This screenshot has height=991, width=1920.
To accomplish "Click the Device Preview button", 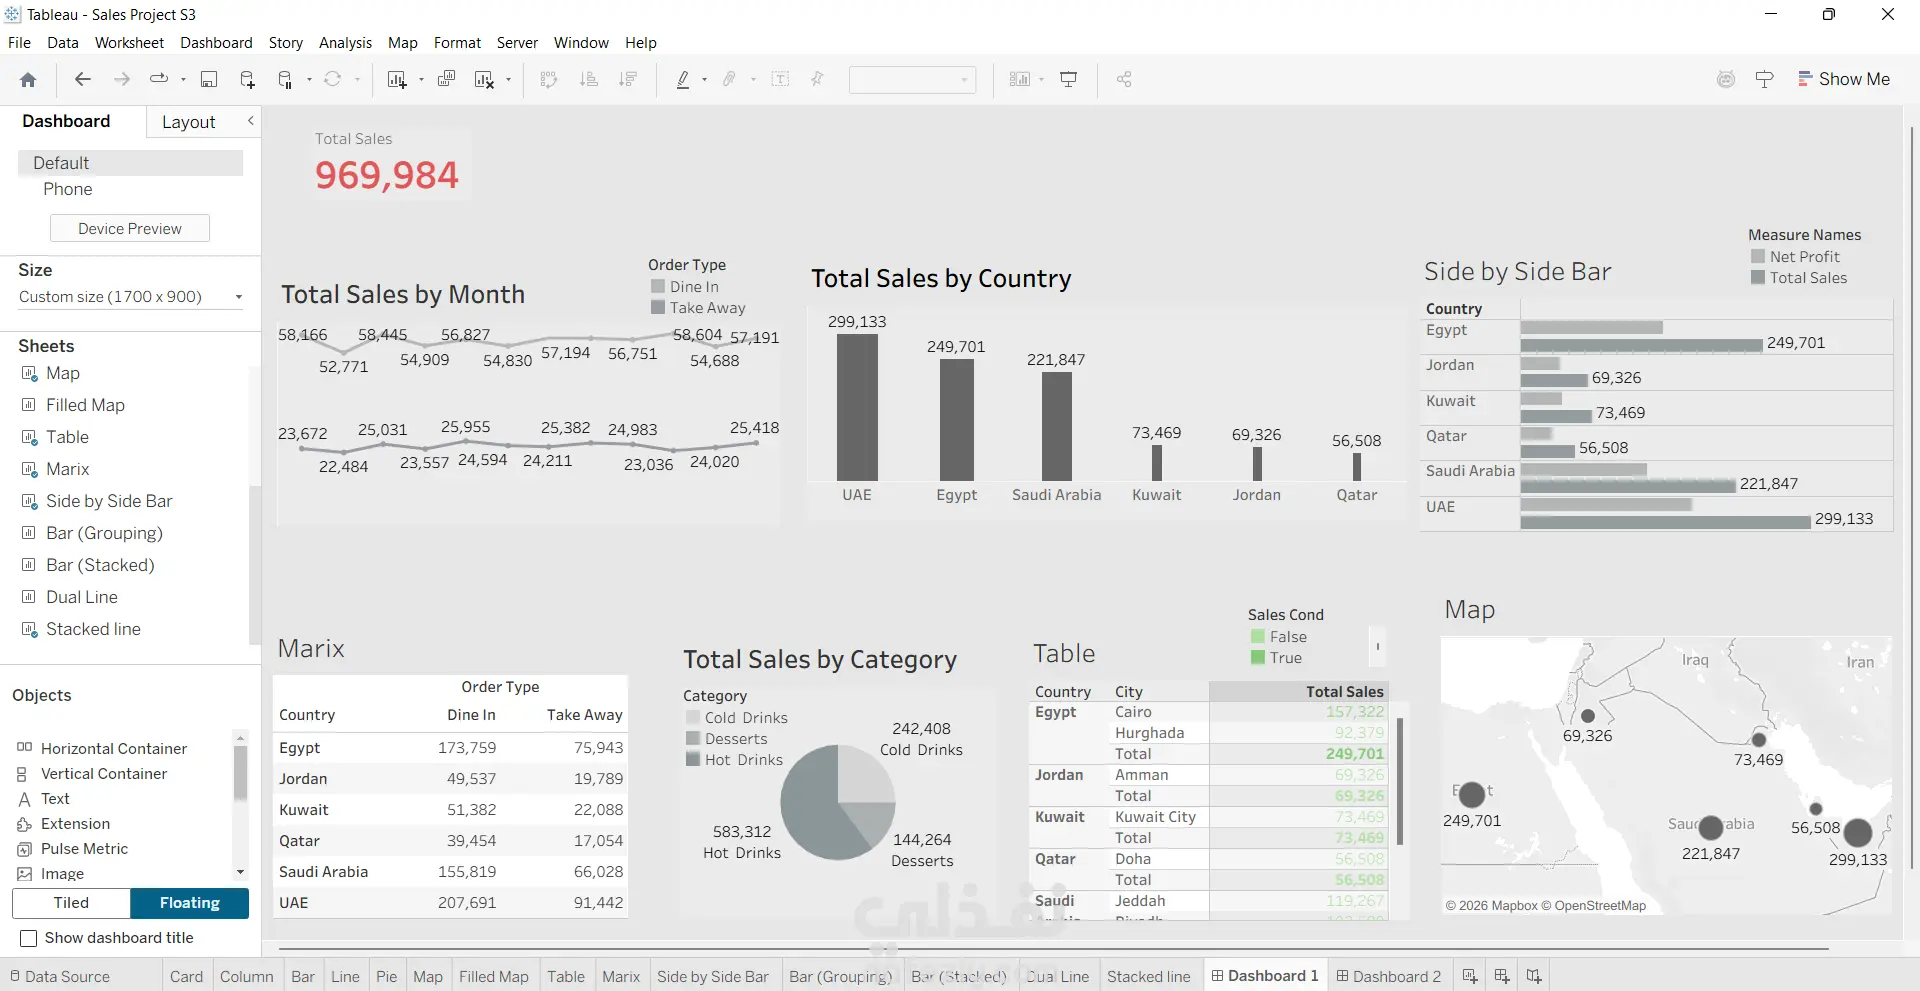I will tap(130, 228).
